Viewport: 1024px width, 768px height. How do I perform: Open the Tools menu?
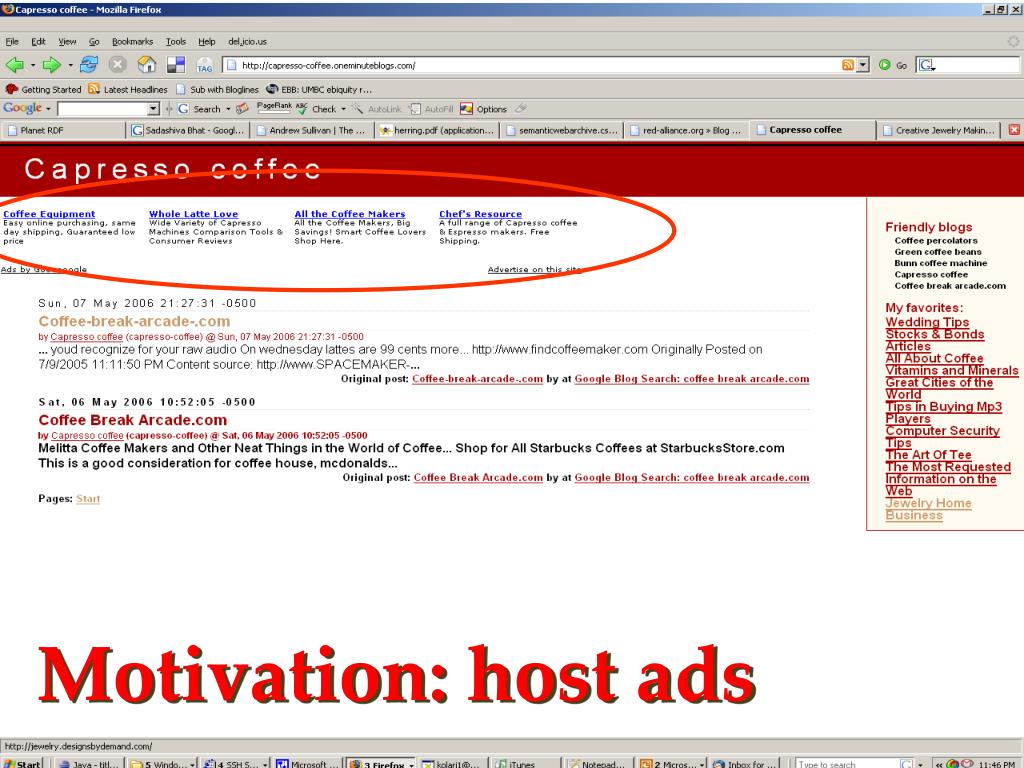pos(176,41)
